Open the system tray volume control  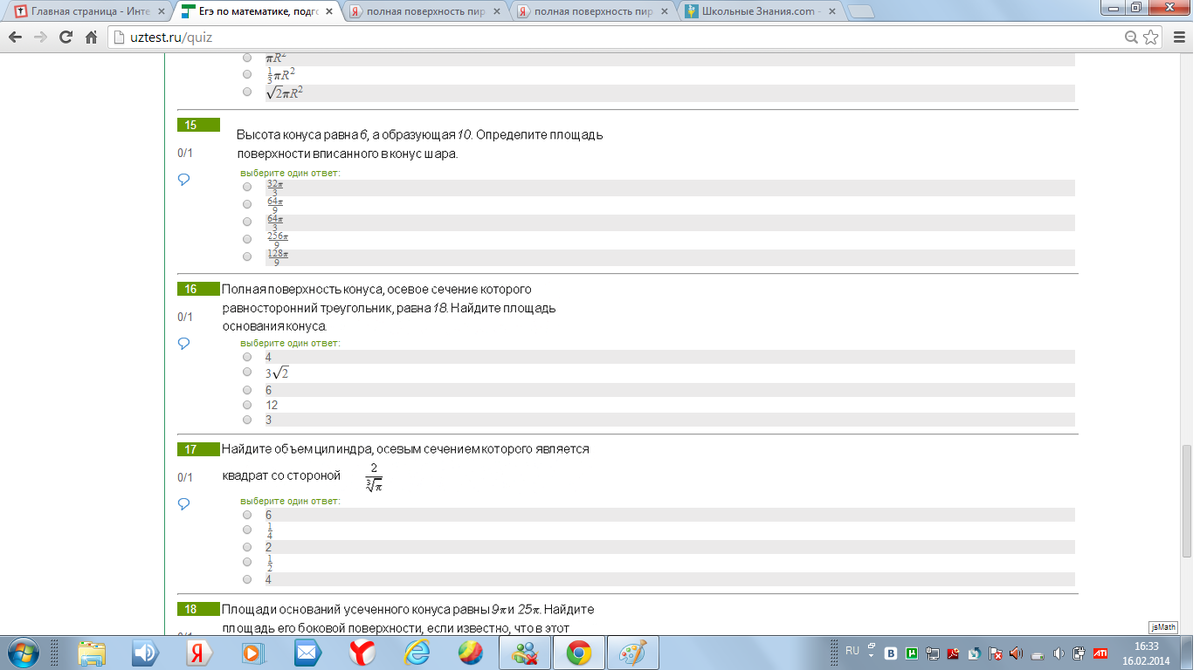point(1059,654)
